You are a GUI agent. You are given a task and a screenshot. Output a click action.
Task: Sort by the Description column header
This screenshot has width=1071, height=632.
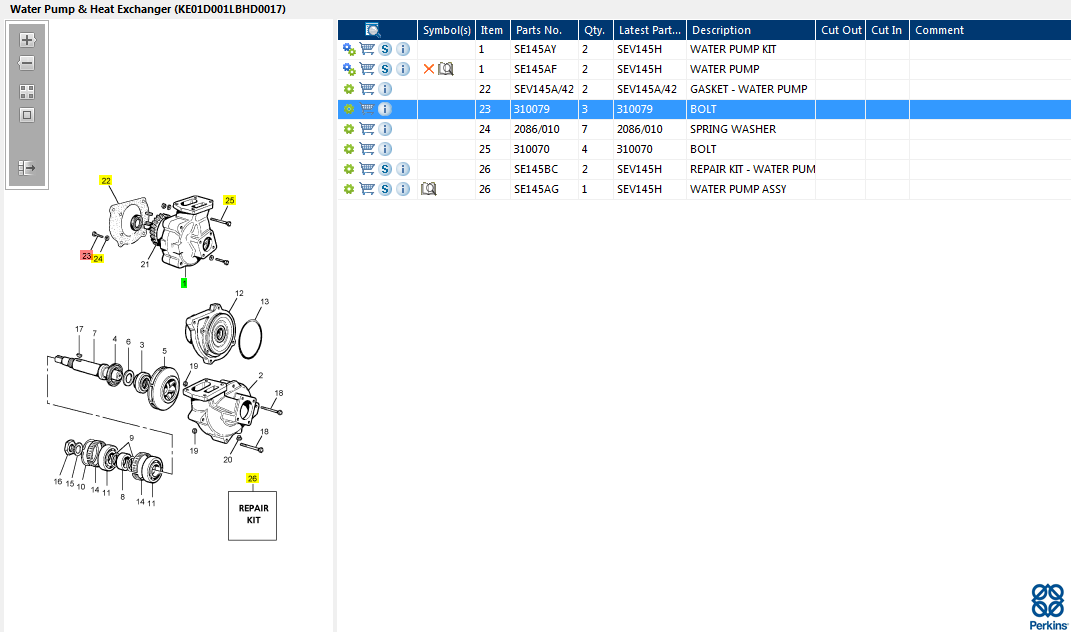[x=751, y=30]
